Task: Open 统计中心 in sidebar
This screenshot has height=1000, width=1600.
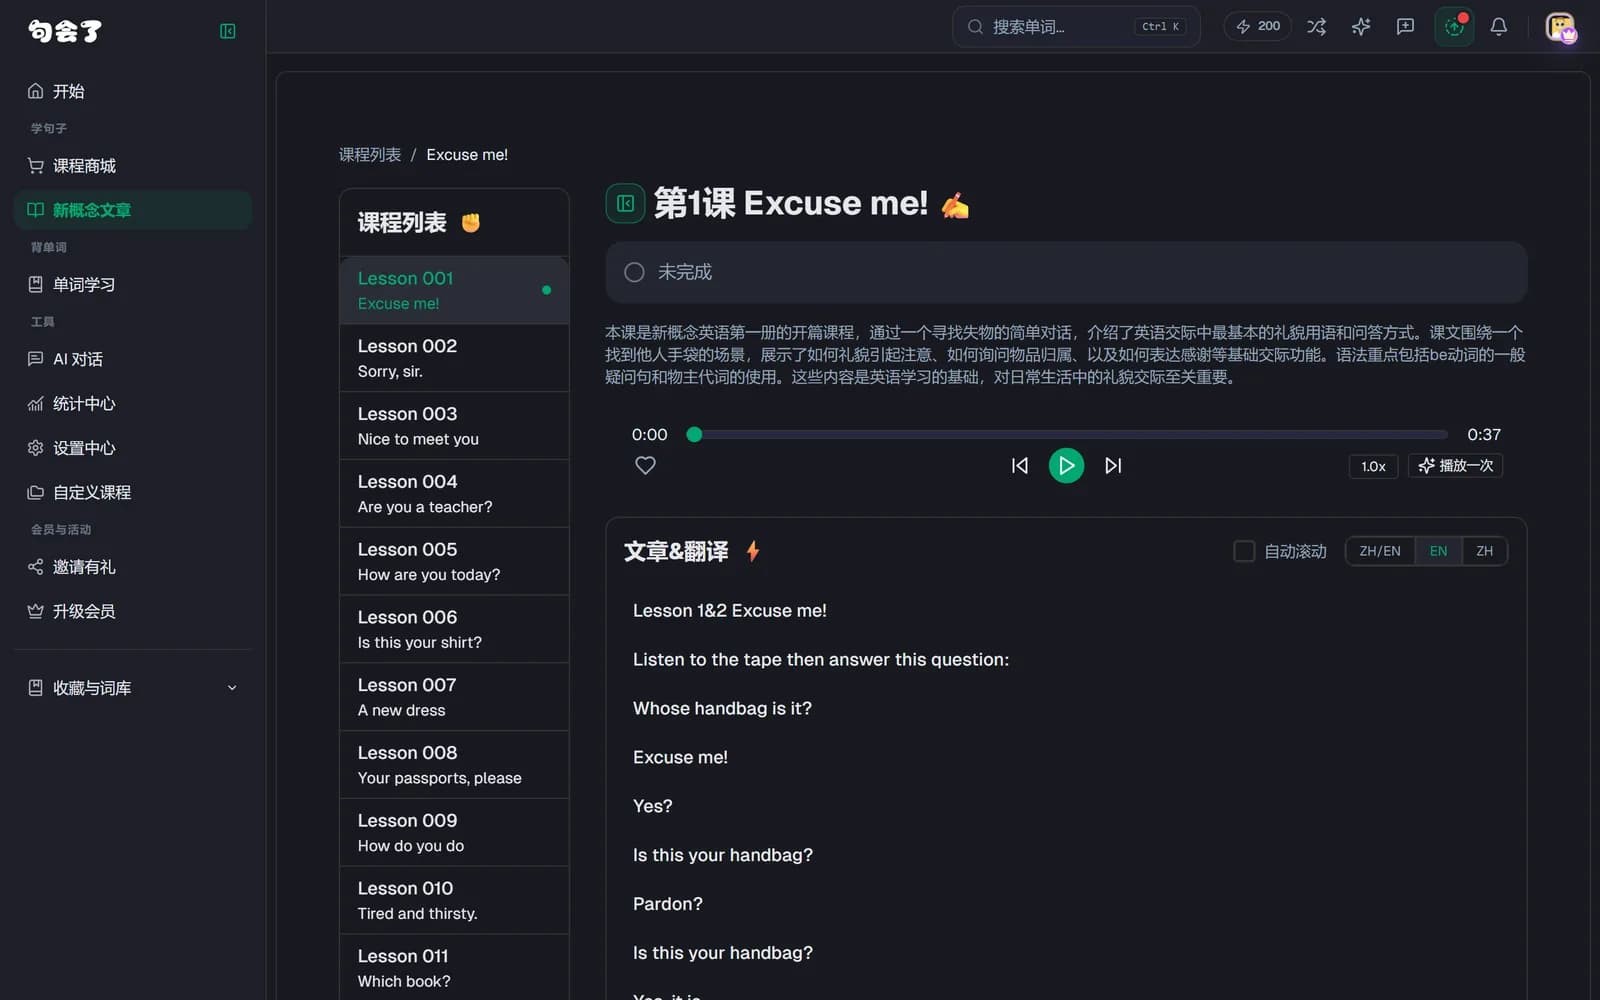Action: [133, 404]
